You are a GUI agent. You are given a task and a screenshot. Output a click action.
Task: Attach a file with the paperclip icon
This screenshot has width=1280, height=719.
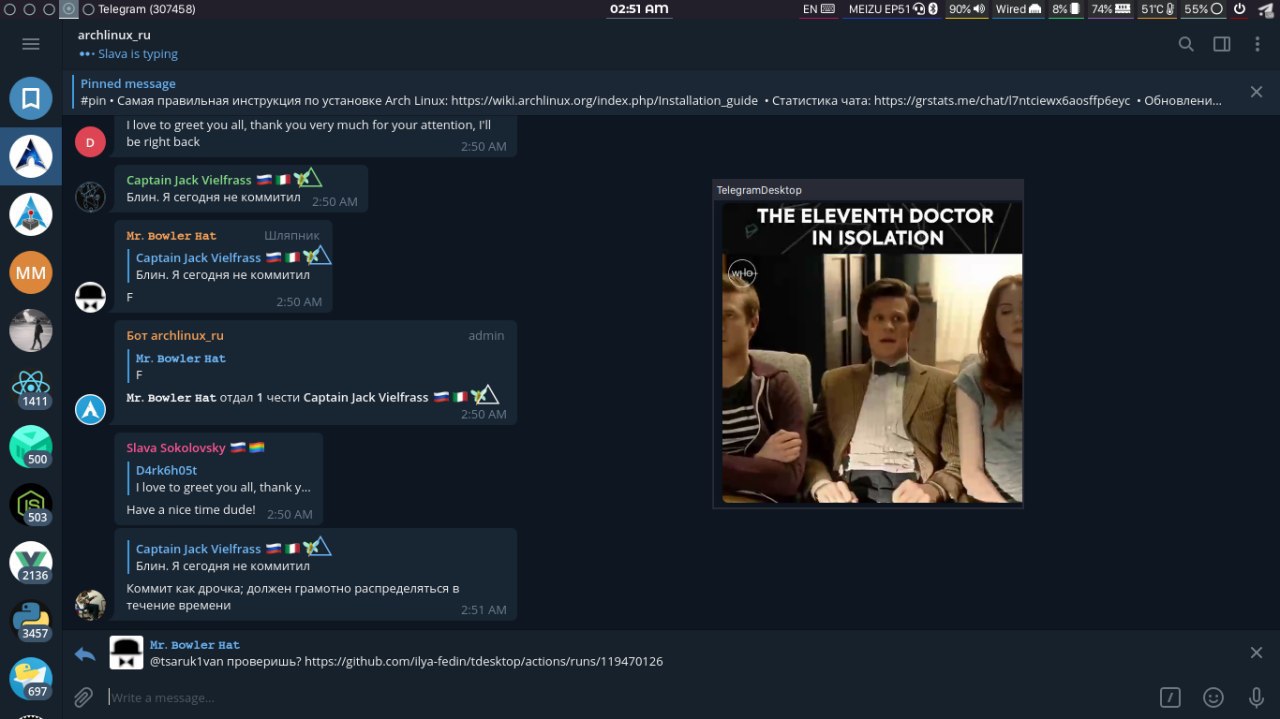pos(84,697)
